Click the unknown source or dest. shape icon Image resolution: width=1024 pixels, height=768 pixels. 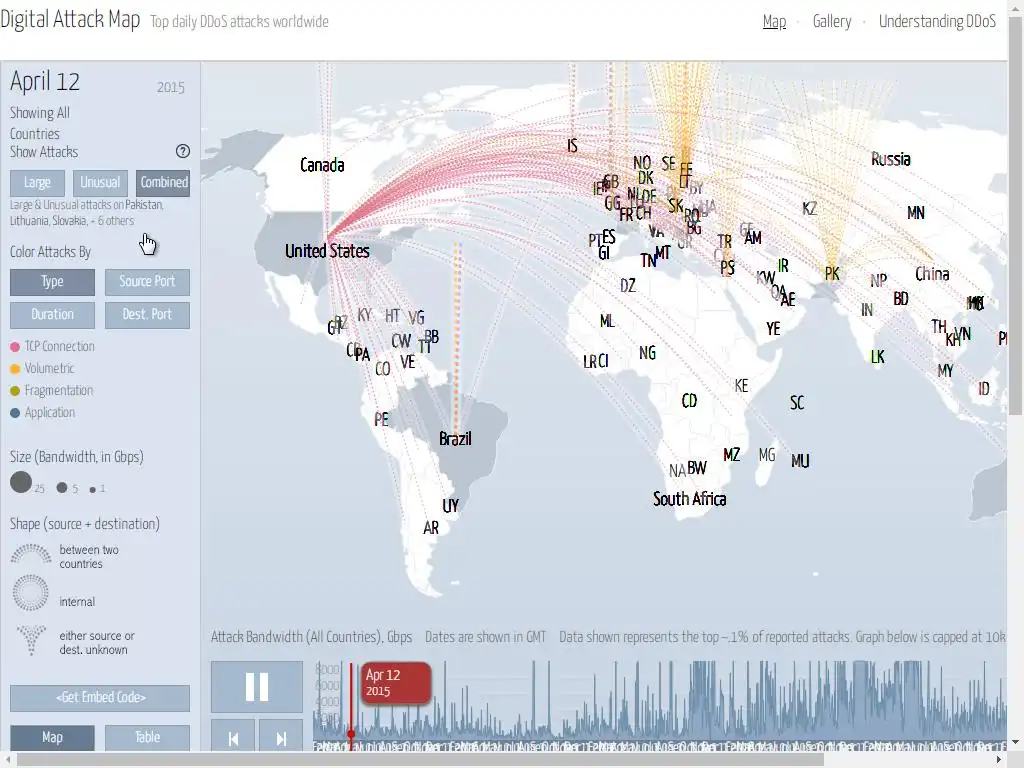[x=31, y=640]
